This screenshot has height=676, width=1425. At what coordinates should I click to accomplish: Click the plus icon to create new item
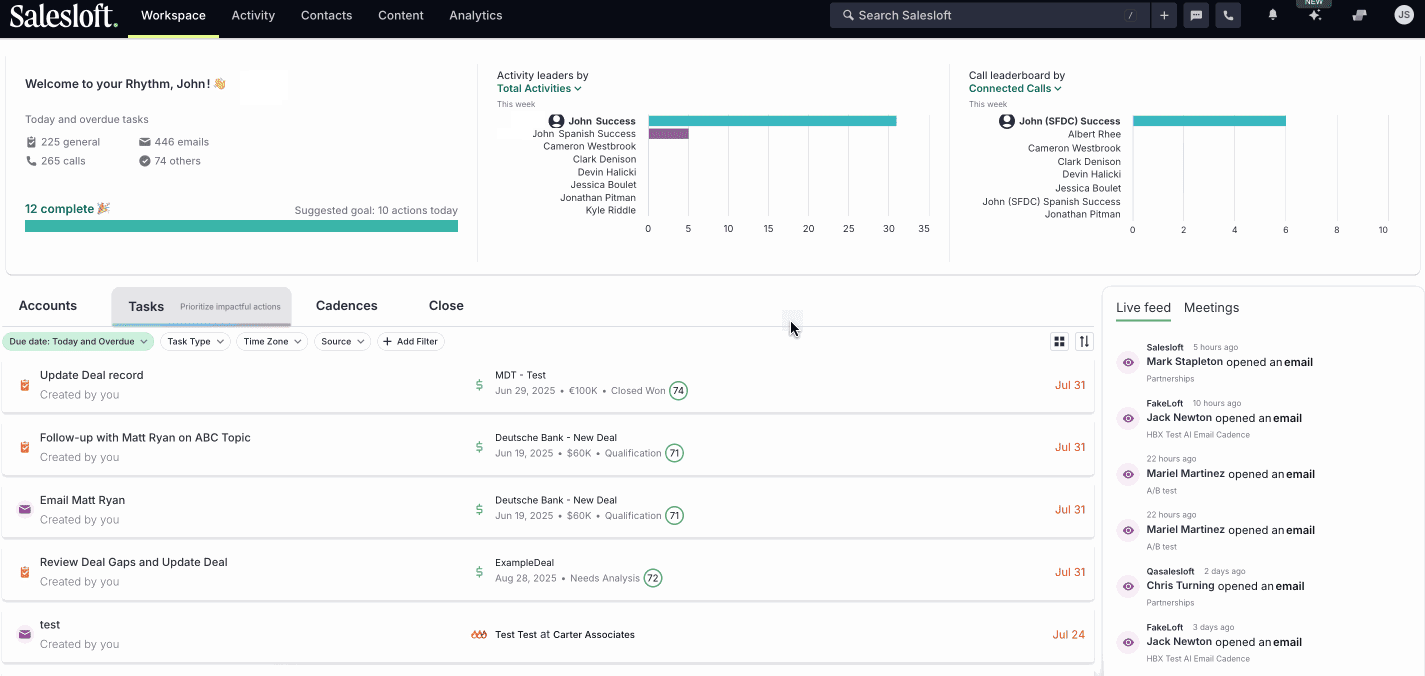(1163, 15)
